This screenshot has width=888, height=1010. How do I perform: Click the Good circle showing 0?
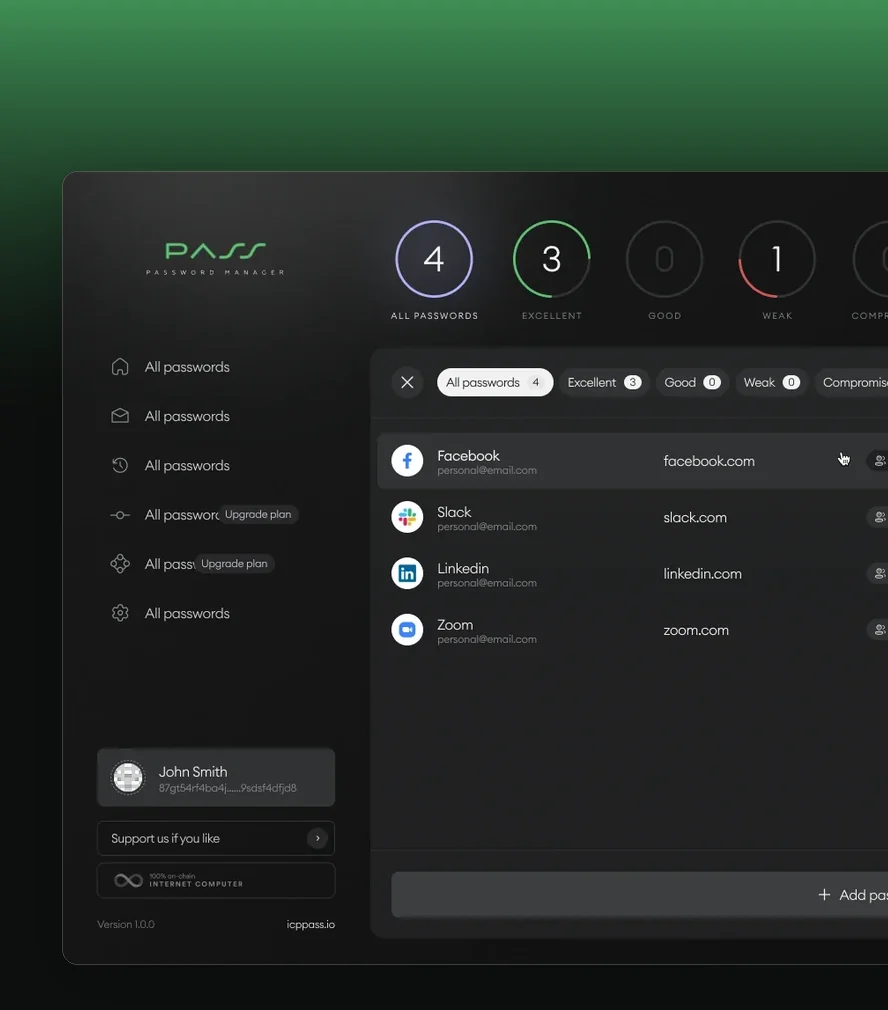(664, 259)
